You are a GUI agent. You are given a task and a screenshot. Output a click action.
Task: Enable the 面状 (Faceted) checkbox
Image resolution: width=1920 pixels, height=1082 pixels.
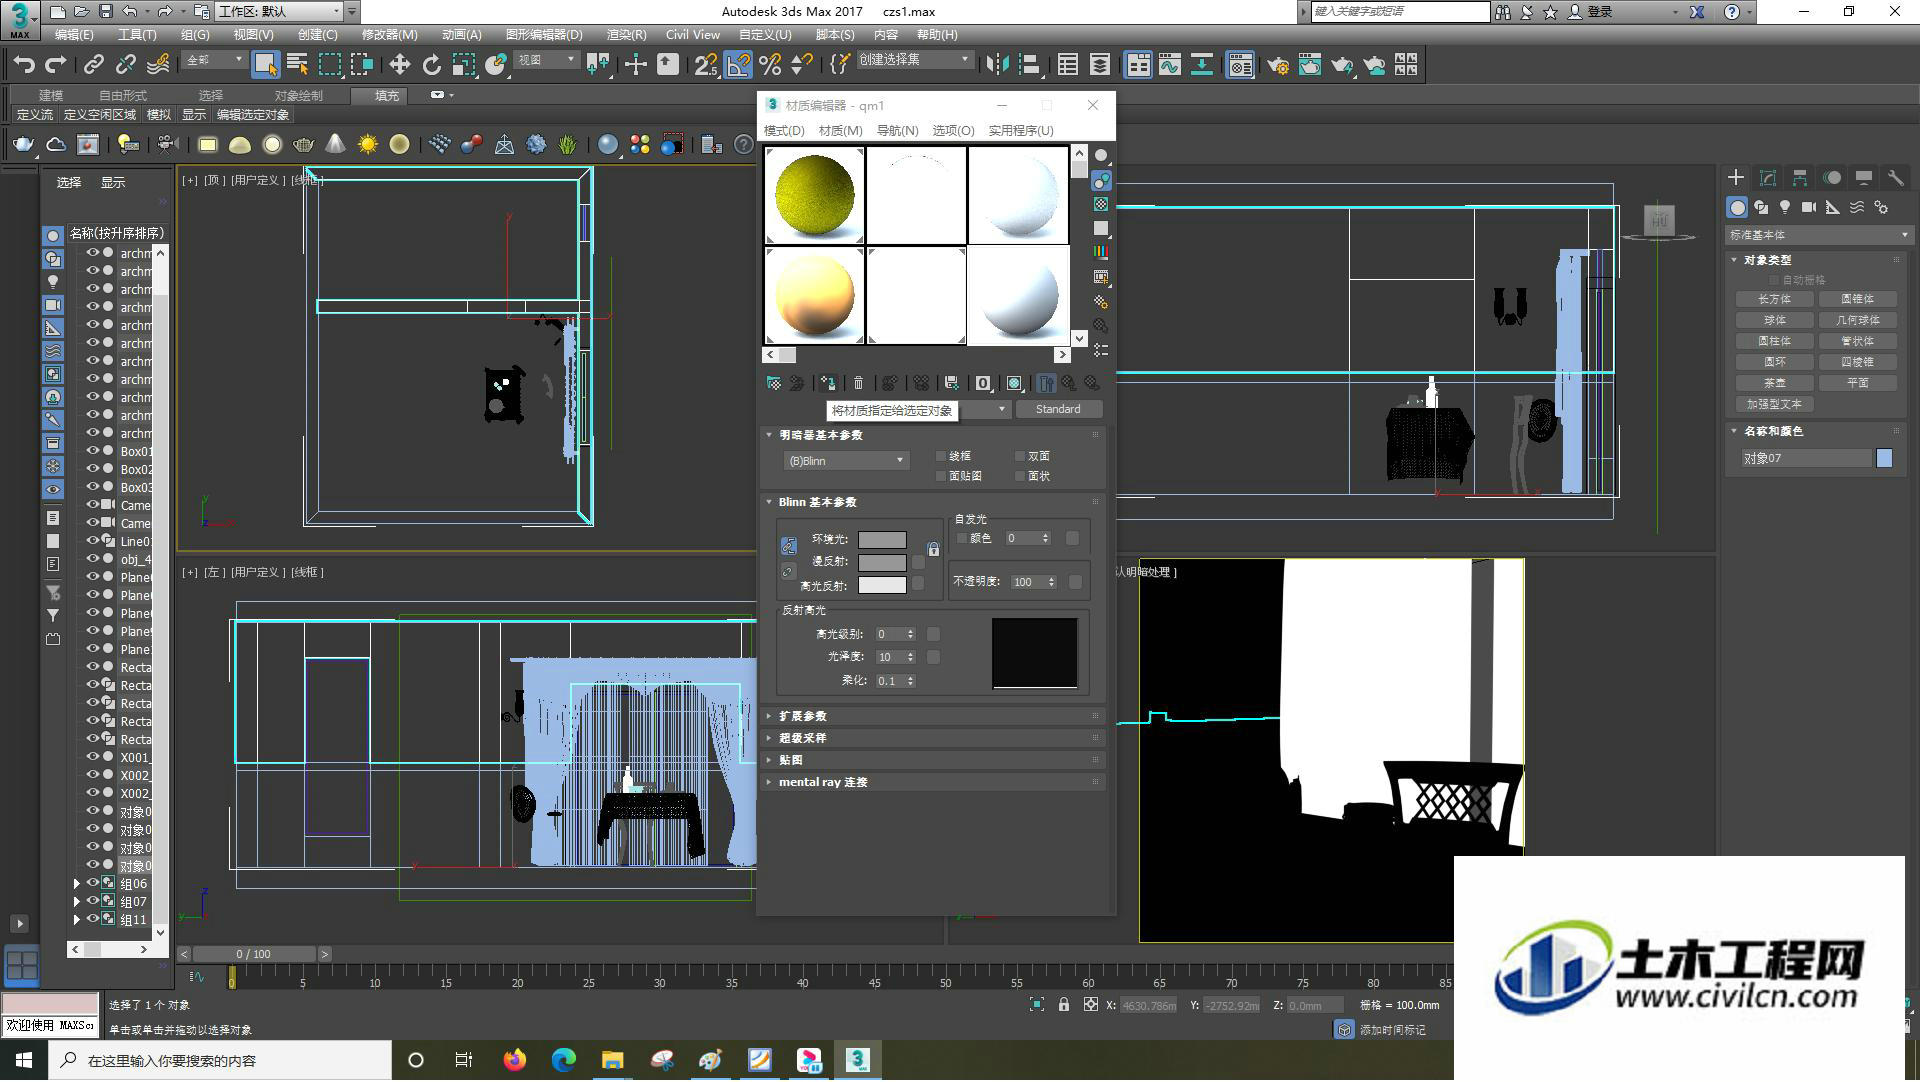[x=1020, y=476]
